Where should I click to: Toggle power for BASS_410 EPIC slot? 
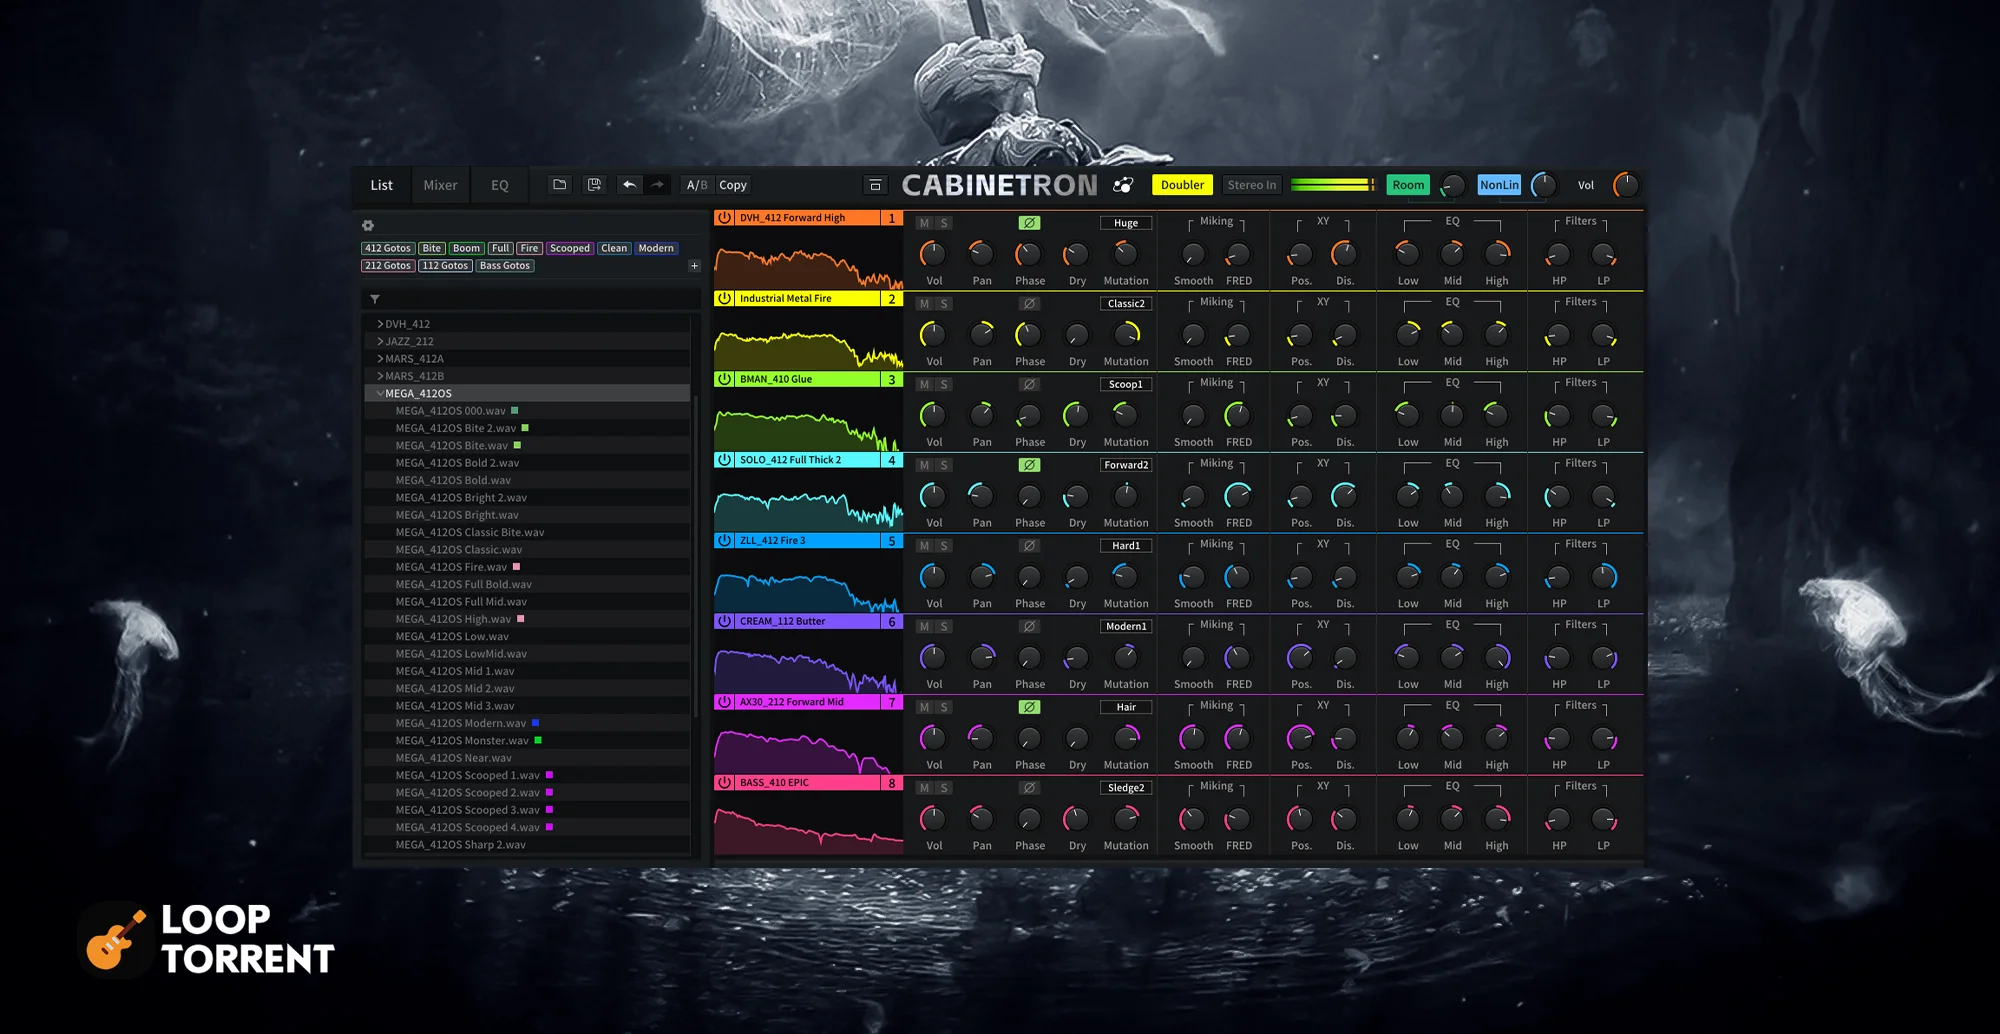click(x=724, y=783)
